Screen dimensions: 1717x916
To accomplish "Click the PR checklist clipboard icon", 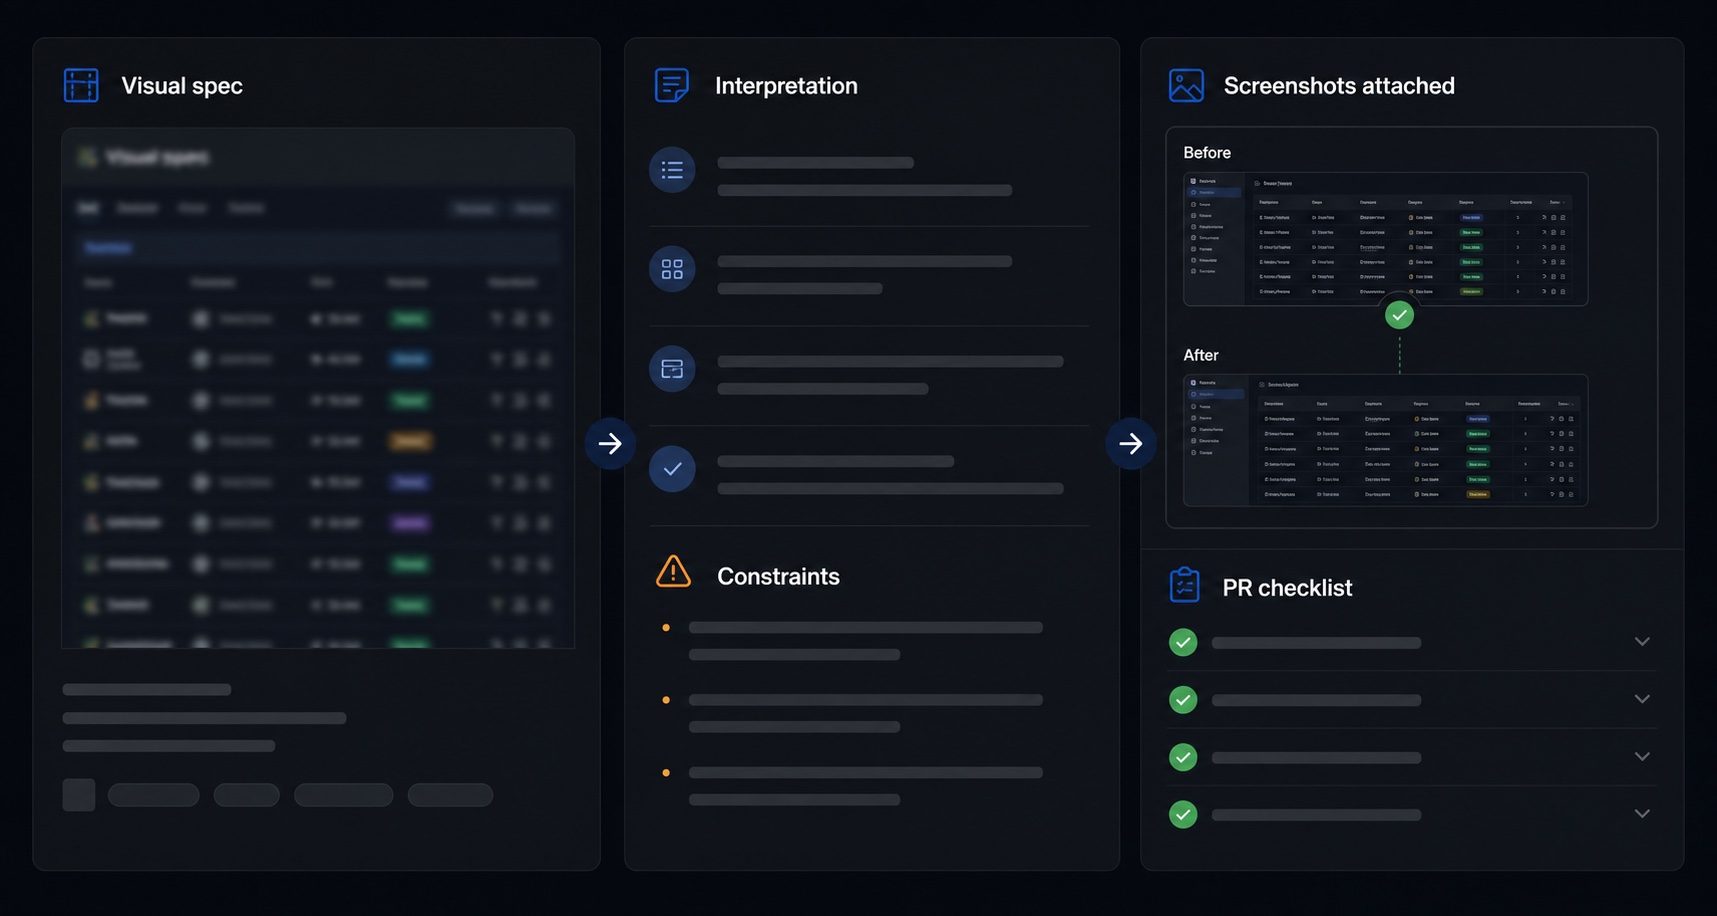I will point(1185,585).
